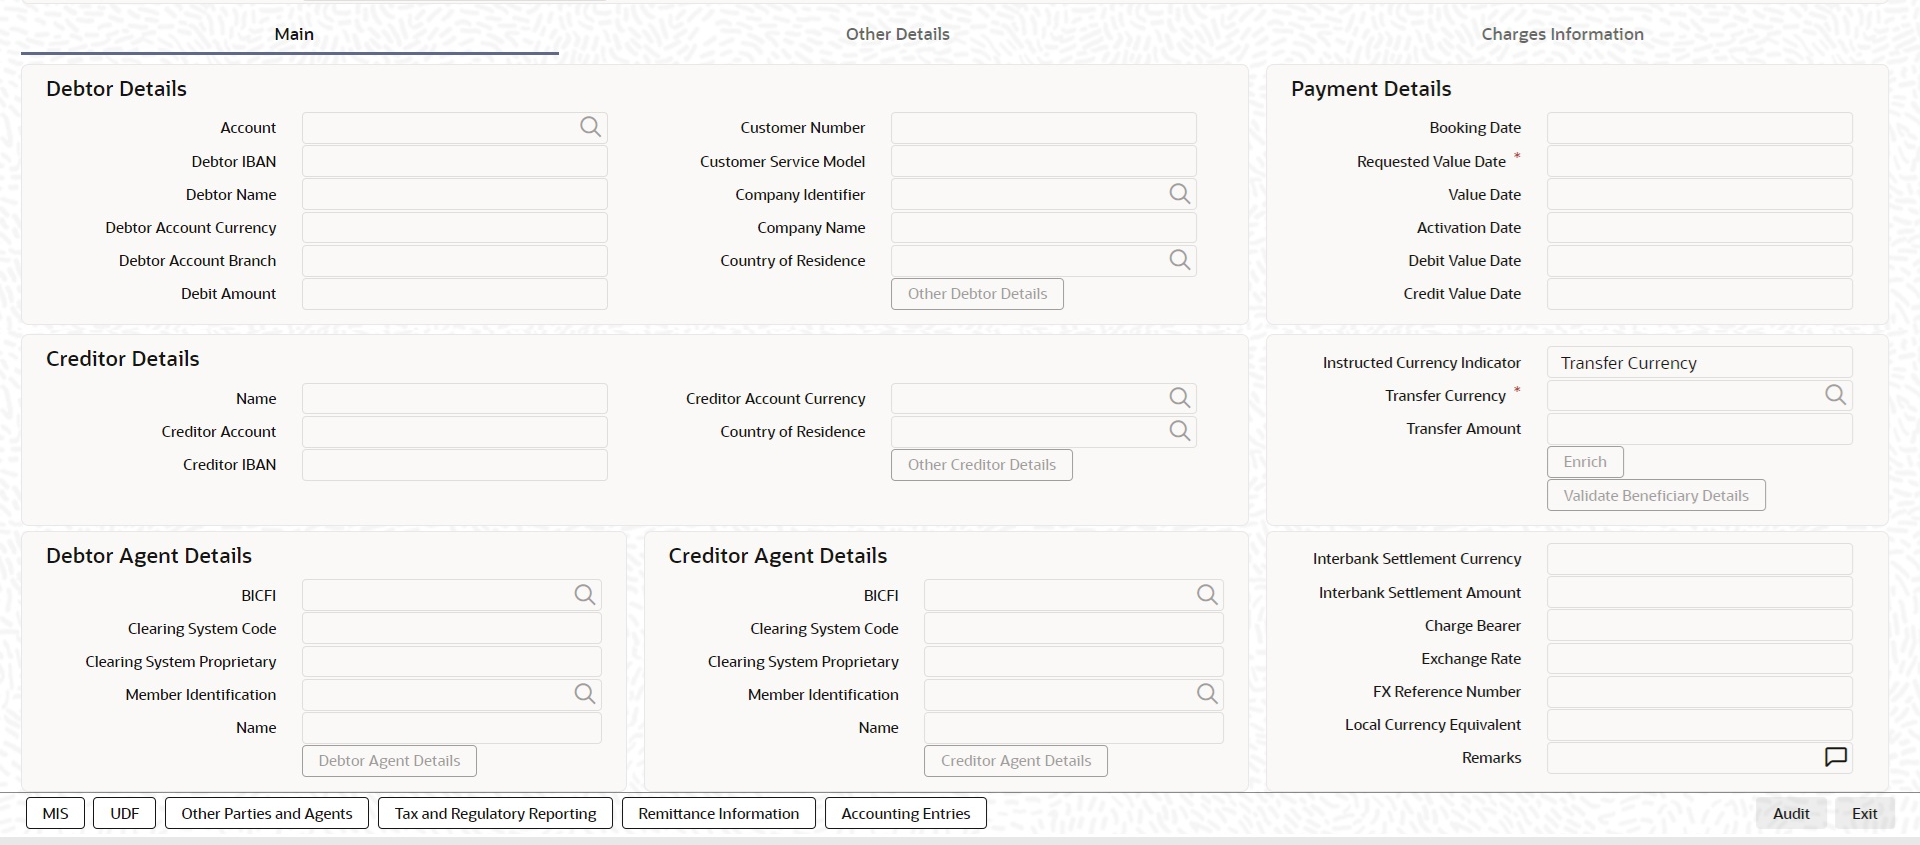Screen dimensions: 1920x845
Task: Focus the Booking Date field
Action: 1699,127
